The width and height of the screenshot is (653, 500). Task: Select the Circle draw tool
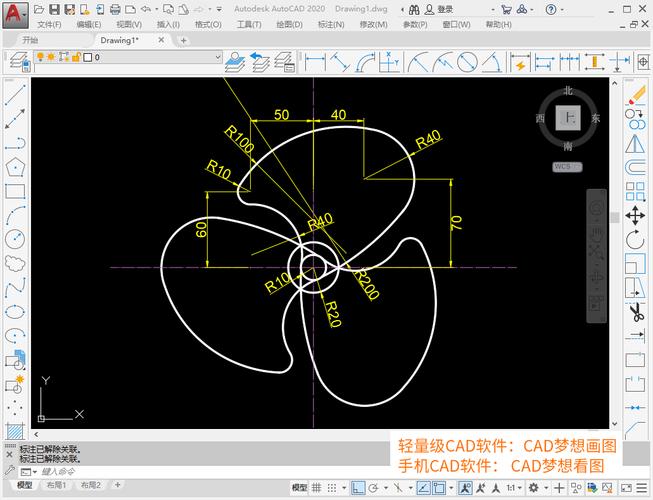[15, 239]
